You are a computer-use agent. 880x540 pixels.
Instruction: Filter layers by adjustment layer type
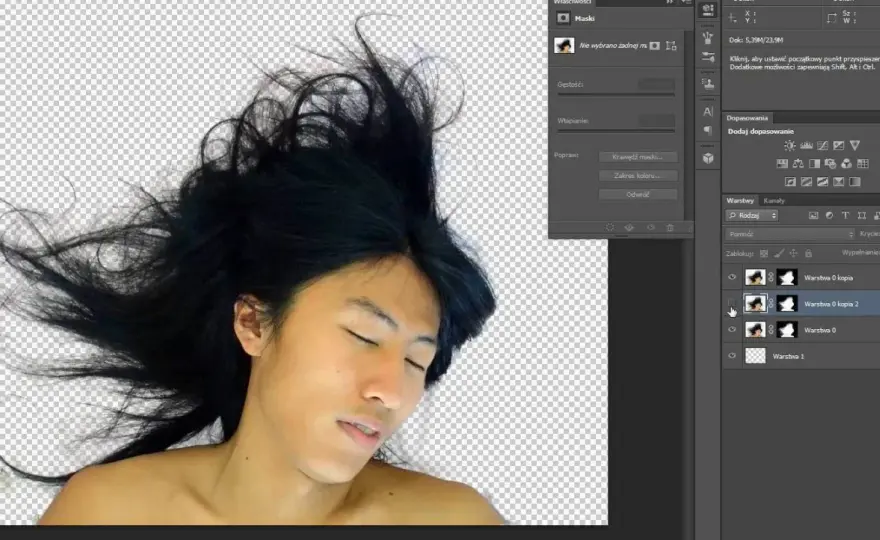pyautogui.click(x=829, y=216)
